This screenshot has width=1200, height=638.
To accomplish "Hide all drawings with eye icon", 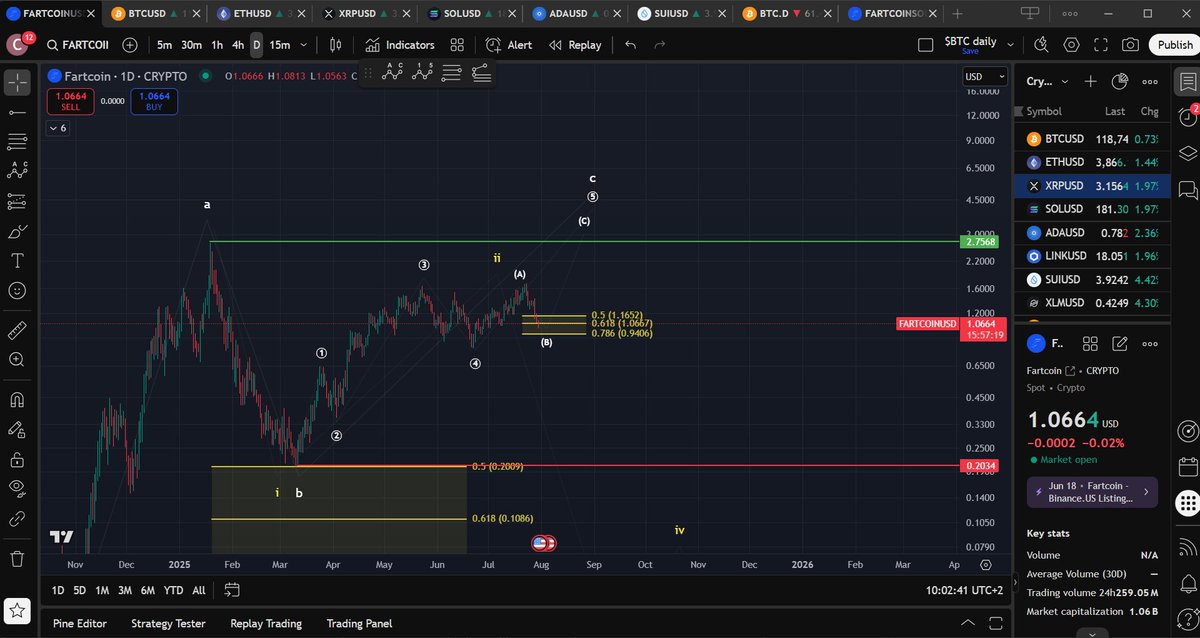I will coord(17,489).
